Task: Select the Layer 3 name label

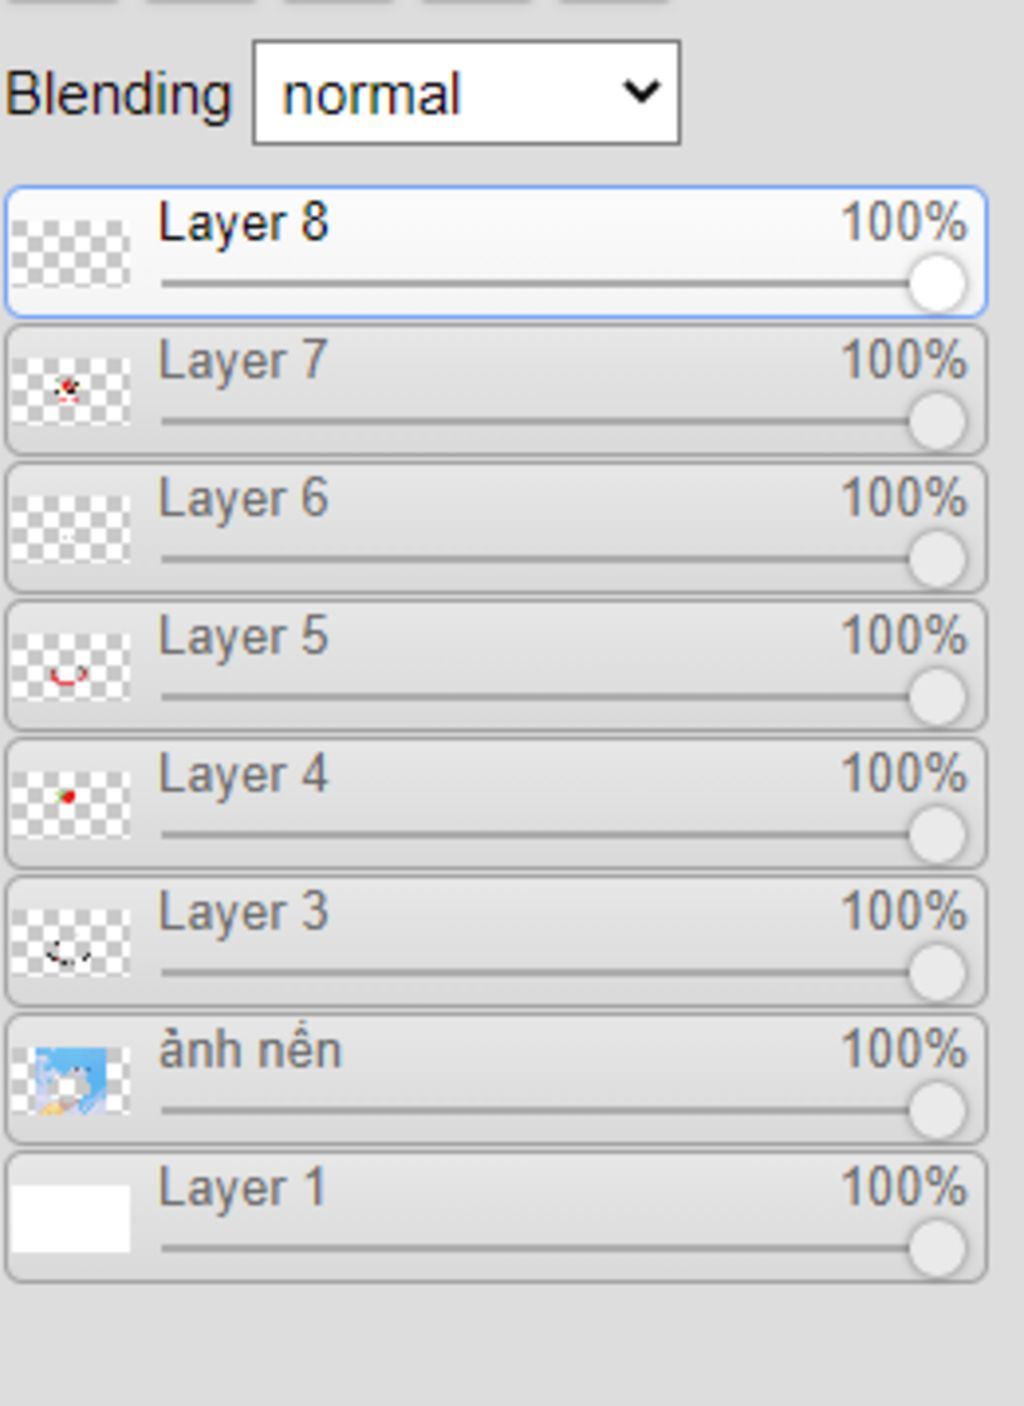Action: click(243, 914)
